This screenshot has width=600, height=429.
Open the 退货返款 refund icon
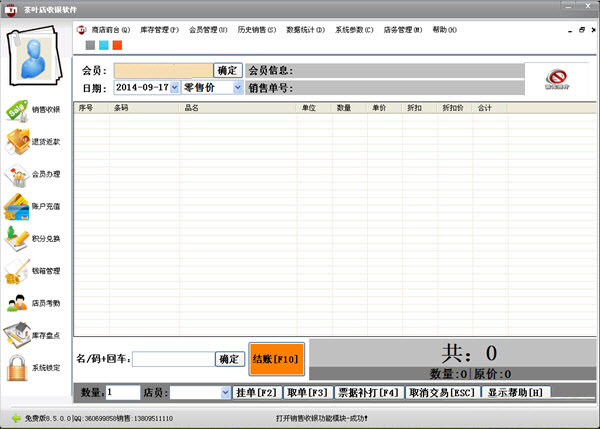tap(17, 142)
